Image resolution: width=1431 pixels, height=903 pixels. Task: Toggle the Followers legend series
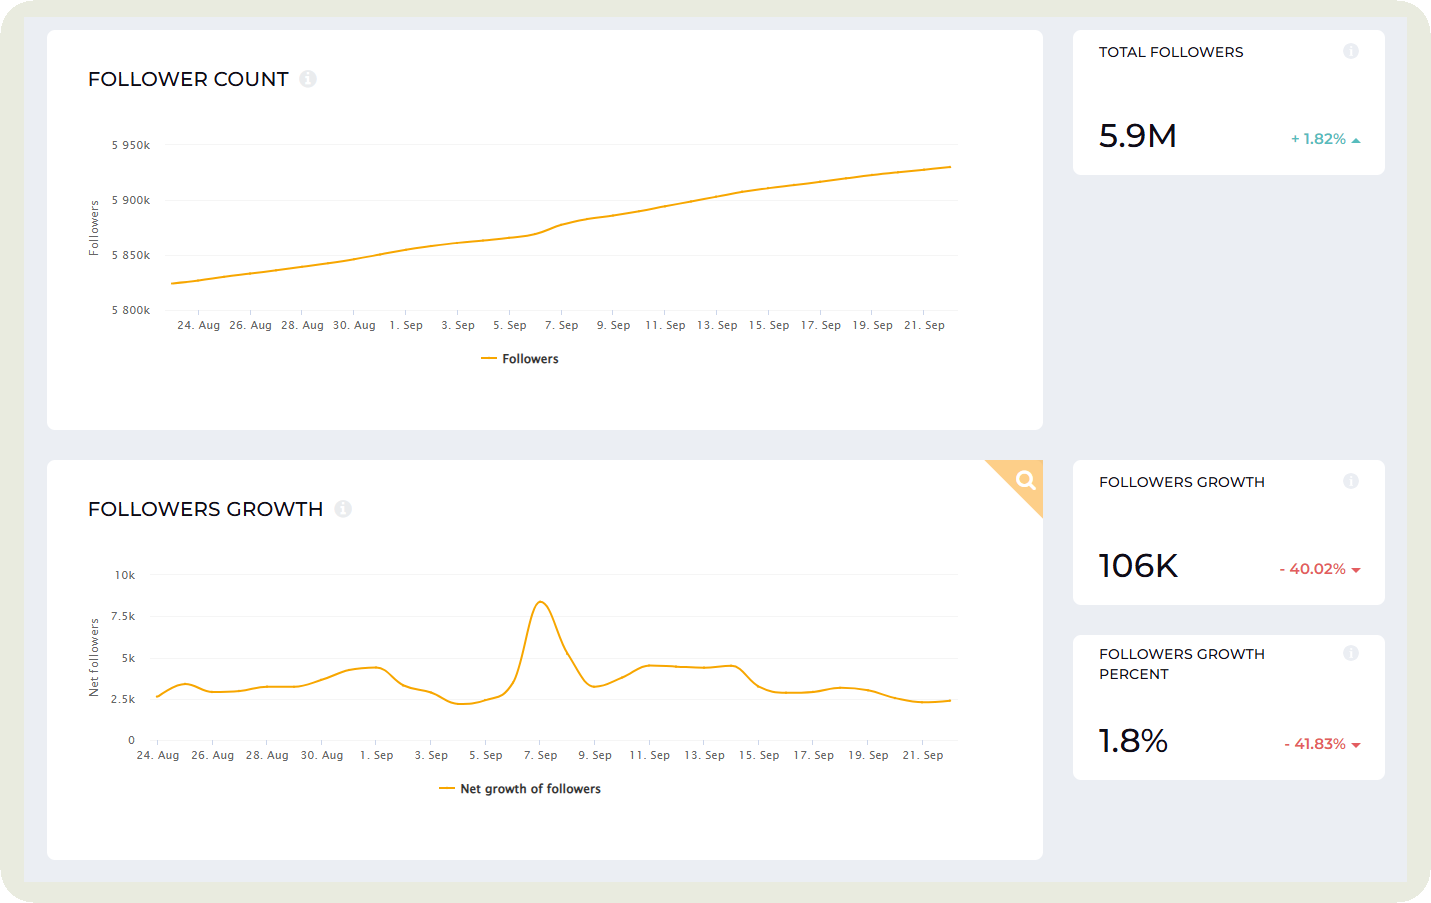(520, 359)
